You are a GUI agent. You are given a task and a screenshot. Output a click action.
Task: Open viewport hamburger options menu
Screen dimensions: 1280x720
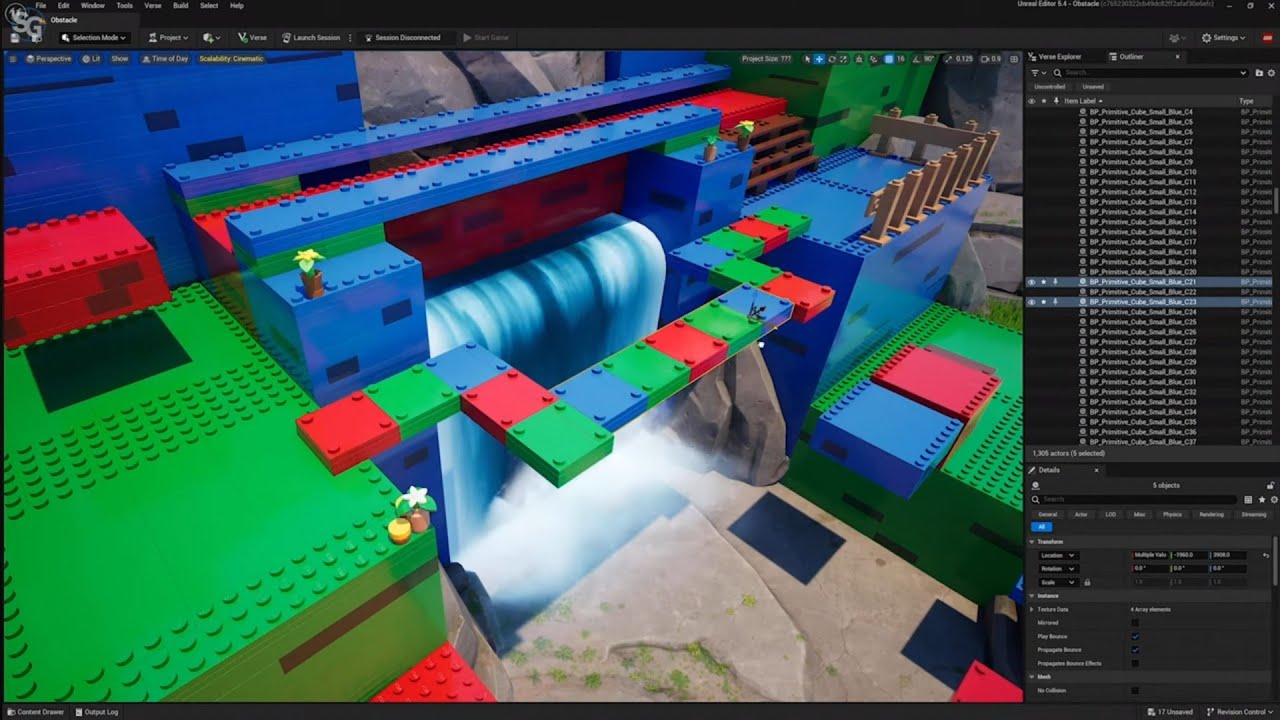(x=13, y=59)
